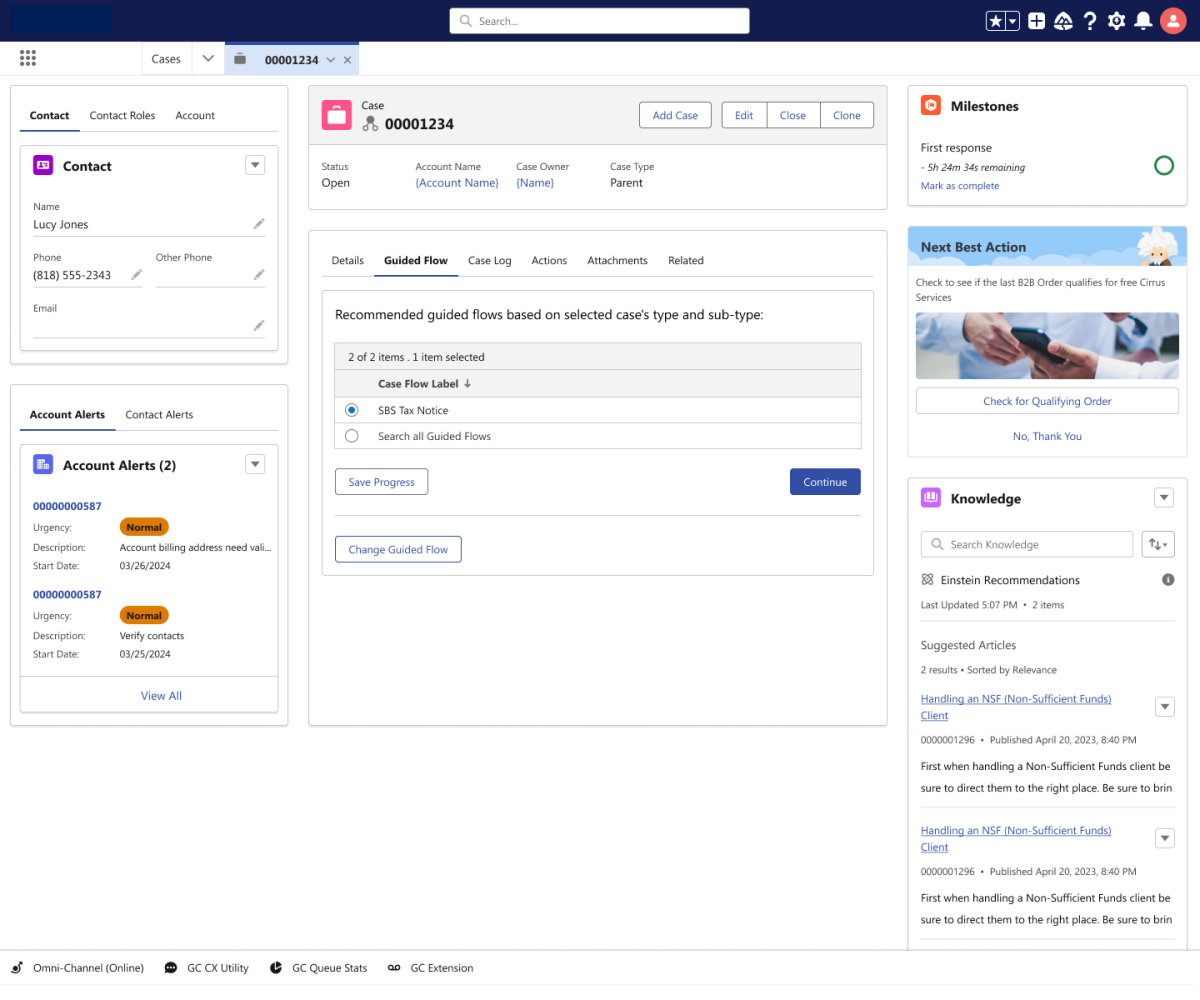Click the First response progress ring
The height and width of the screenshot is (1000, 1200).
[1164, 166]
